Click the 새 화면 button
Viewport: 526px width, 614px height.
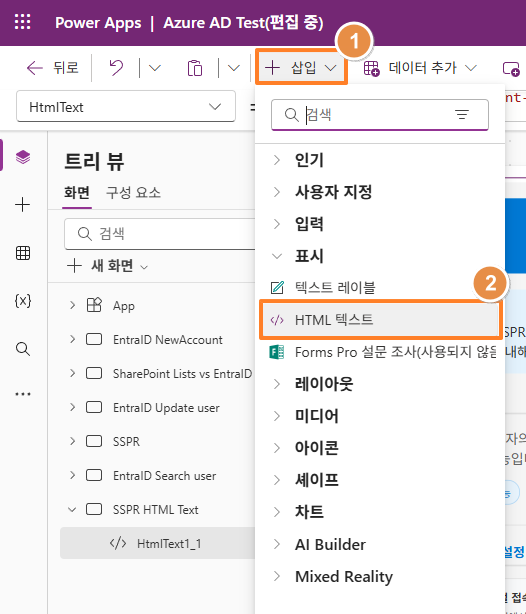click(x=107, y=266)
